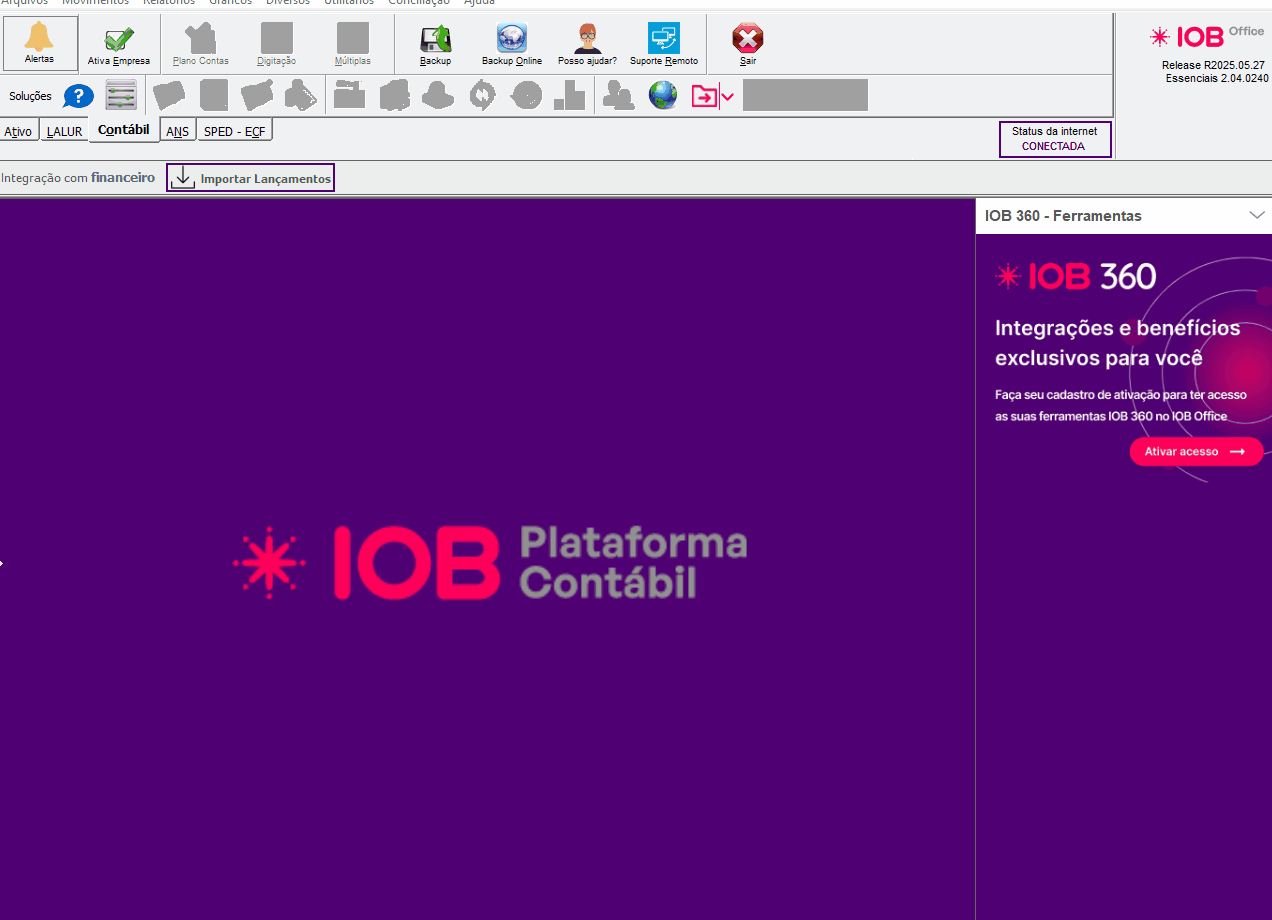The image size is (1272, 920).
Task: Click the Importar Lançamentos button
Action: pos(251,178)
